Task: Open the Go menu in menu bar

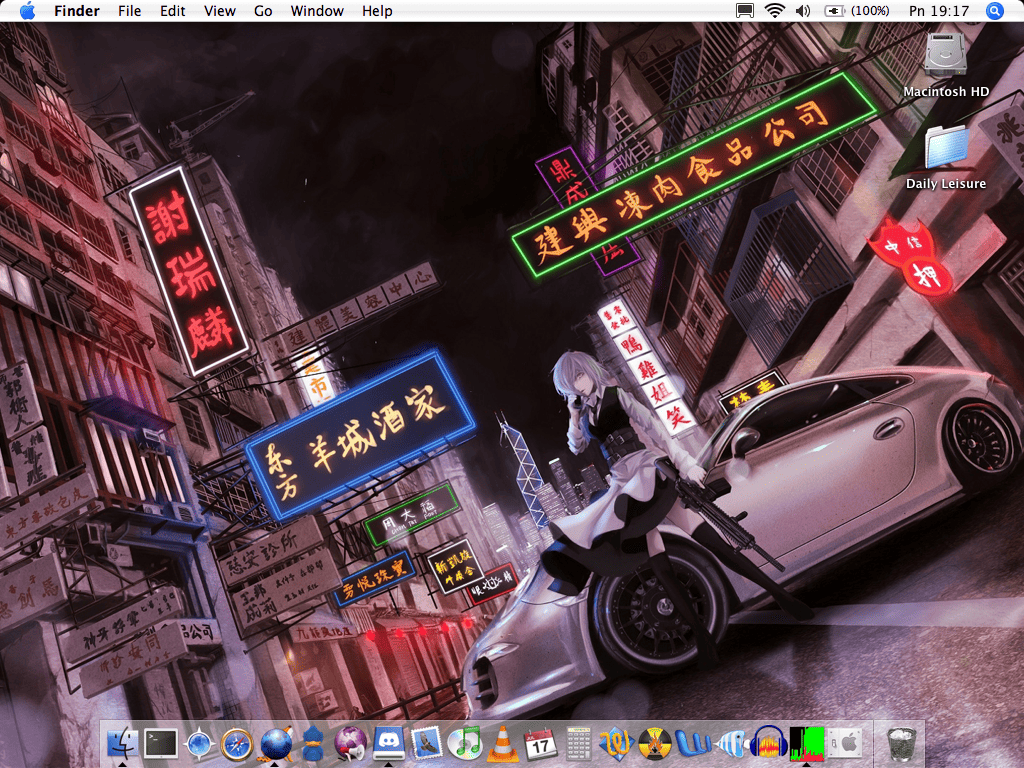Action: point(263,11)
